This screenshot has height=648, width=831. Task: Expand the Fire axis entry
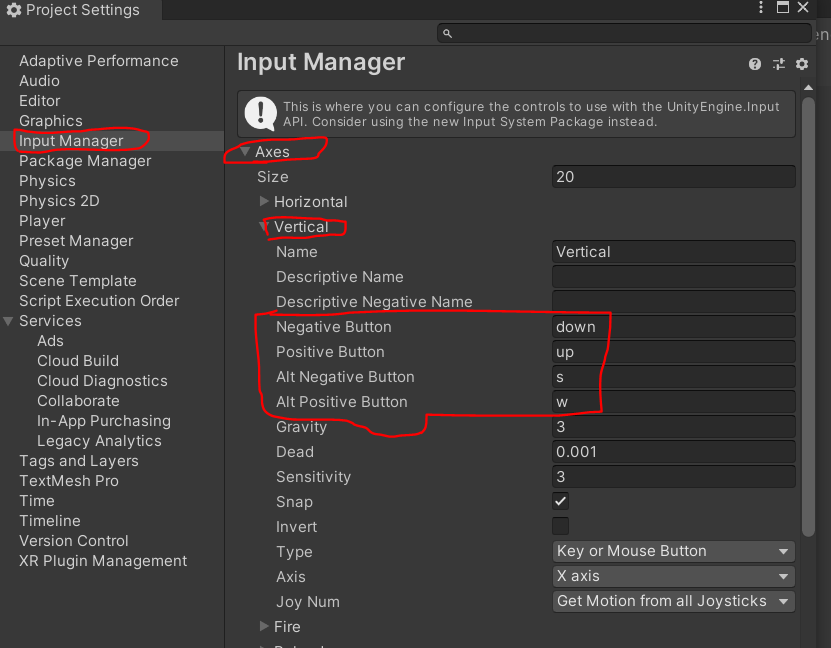(x=264, y=626)
